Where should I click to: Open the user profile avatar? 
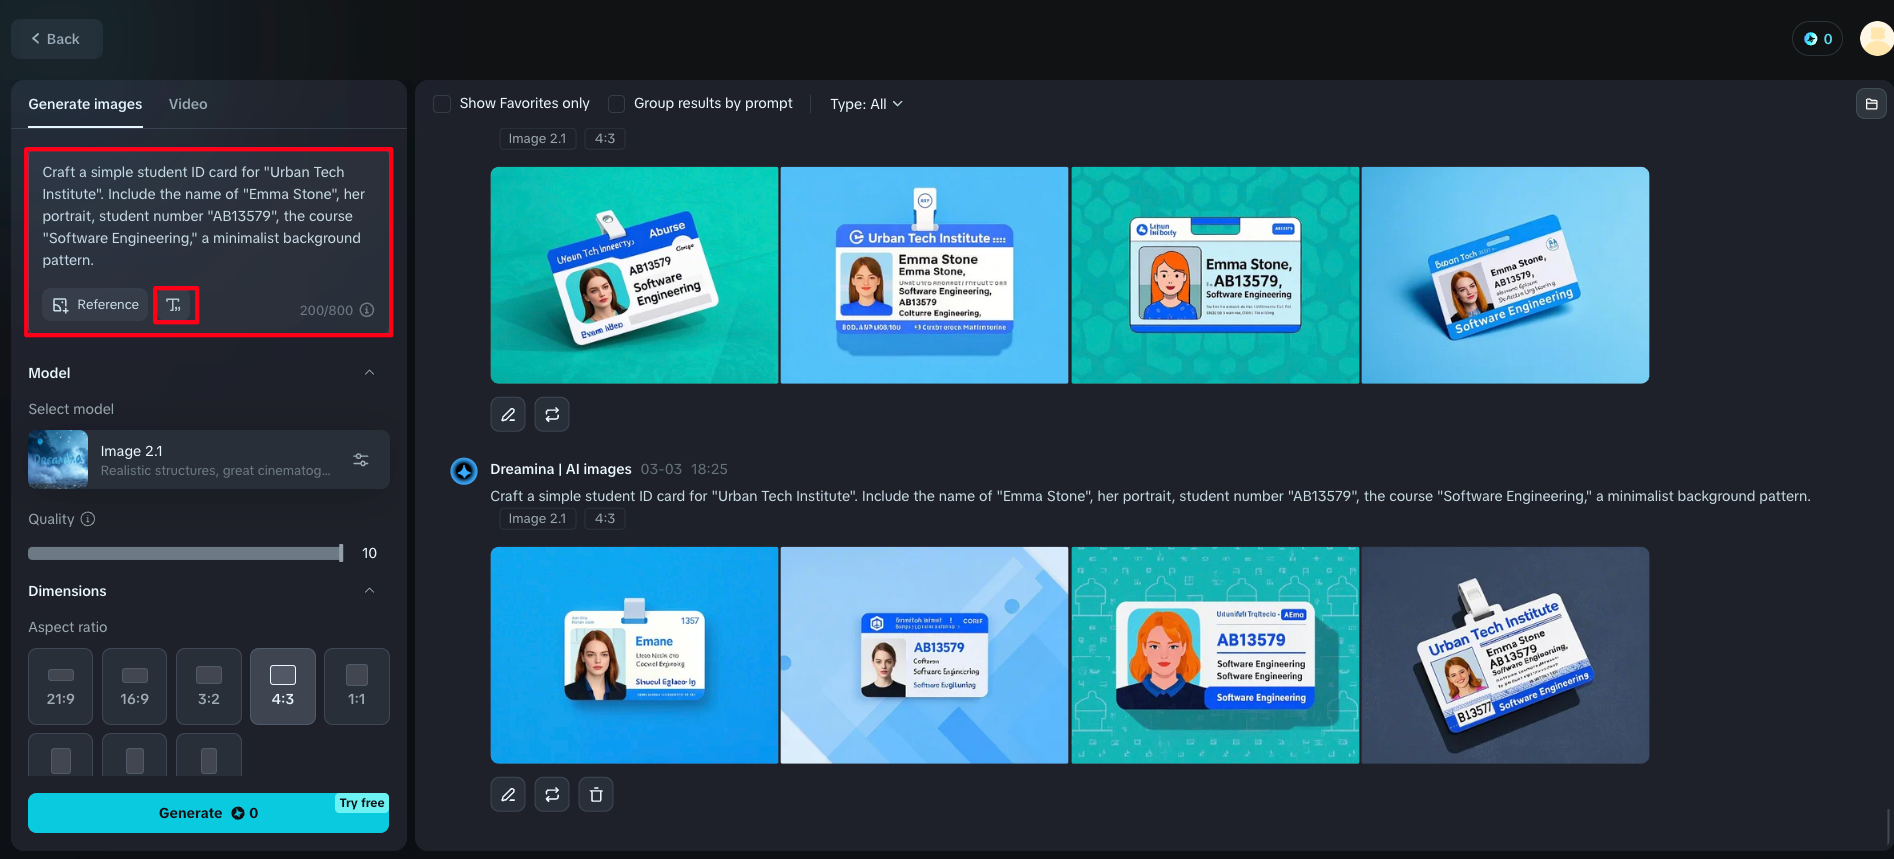pos(1876,39)
